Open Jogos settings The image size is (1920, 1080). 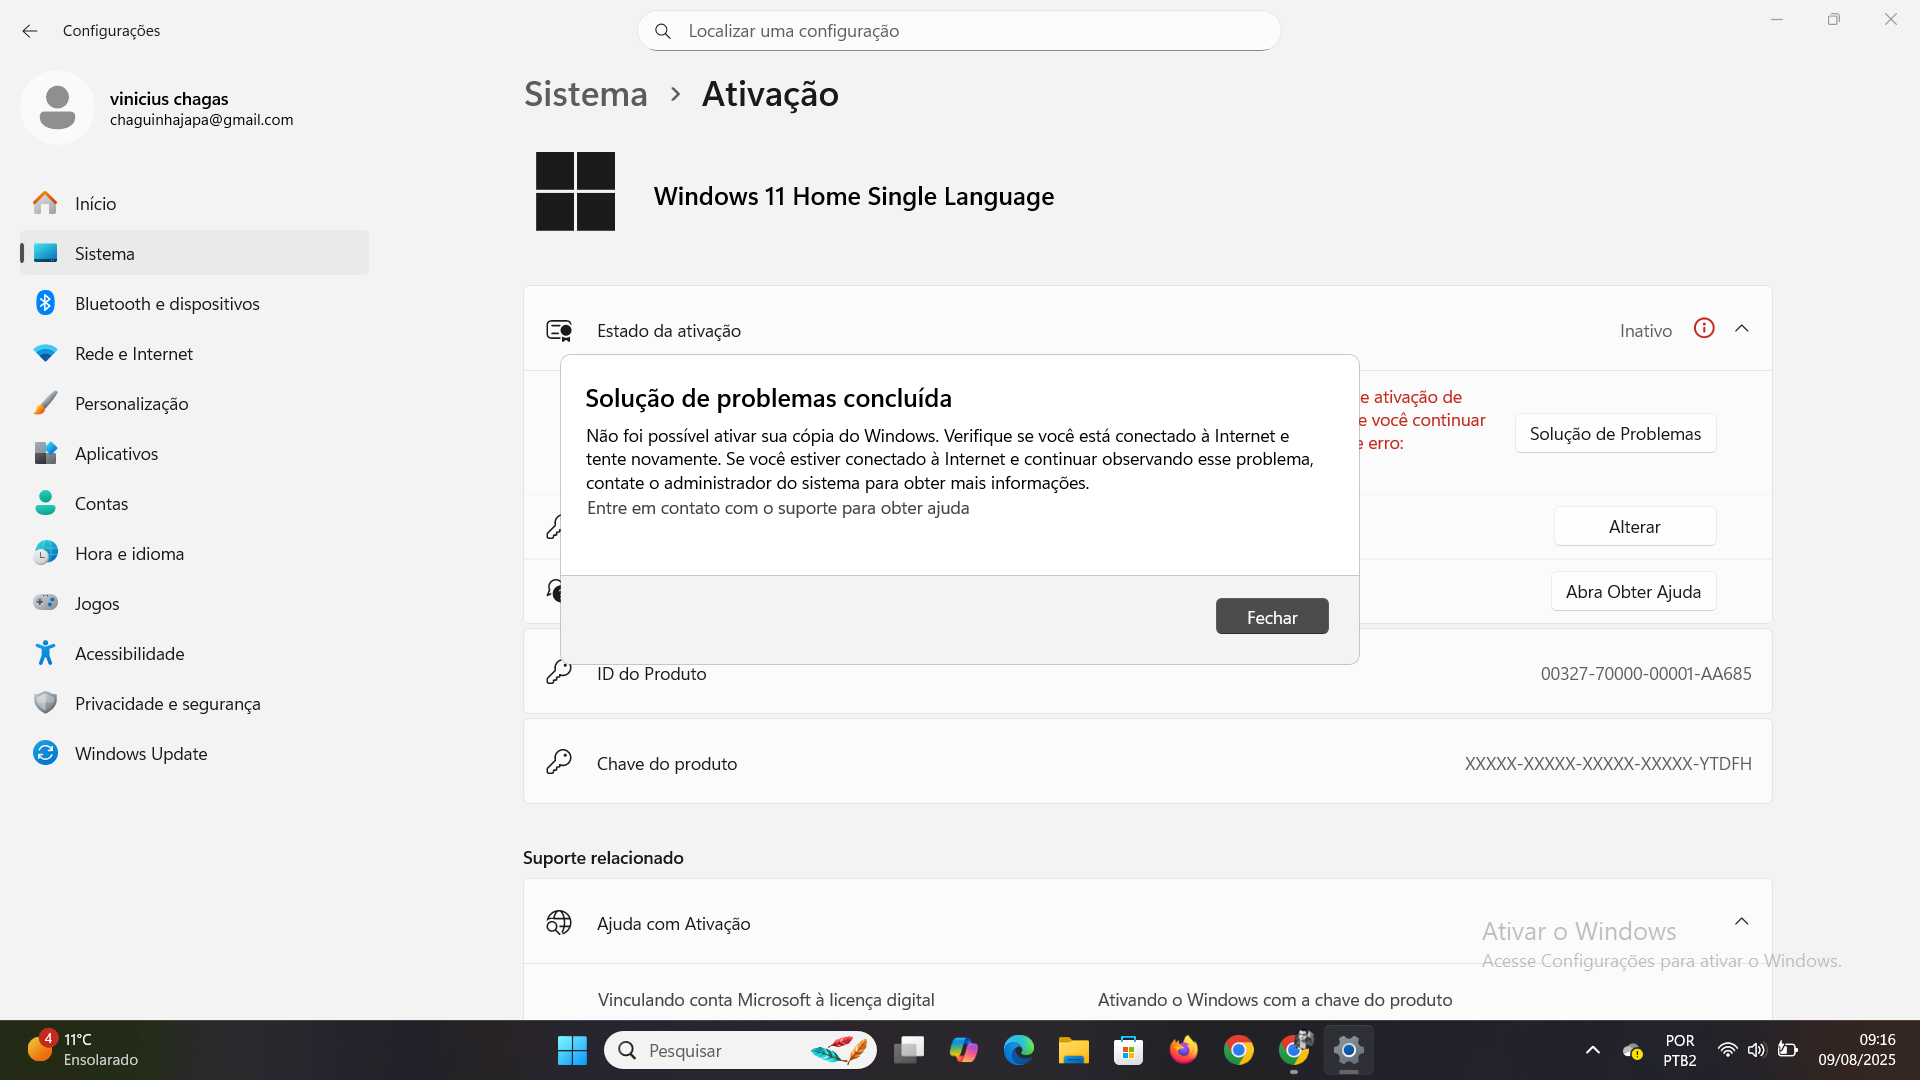coord(194,603)
